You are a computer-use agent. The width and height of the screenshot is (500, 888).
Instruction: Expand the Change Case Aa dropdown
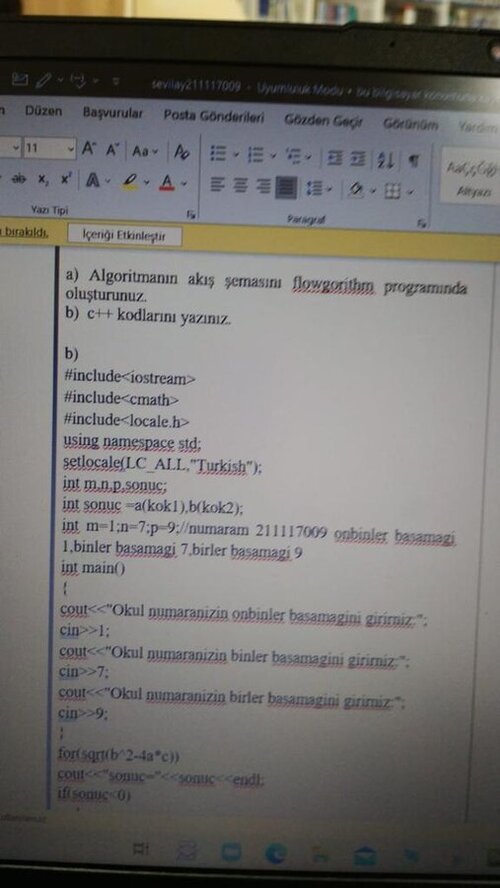click(144, 151)
